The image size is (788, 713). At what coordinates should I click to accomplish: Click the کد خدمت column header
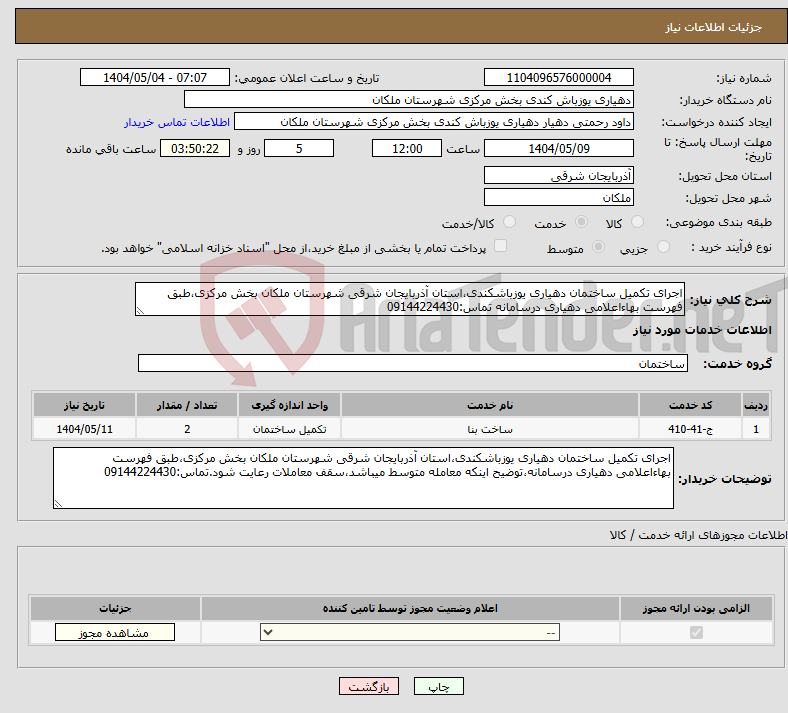point(691,405)
